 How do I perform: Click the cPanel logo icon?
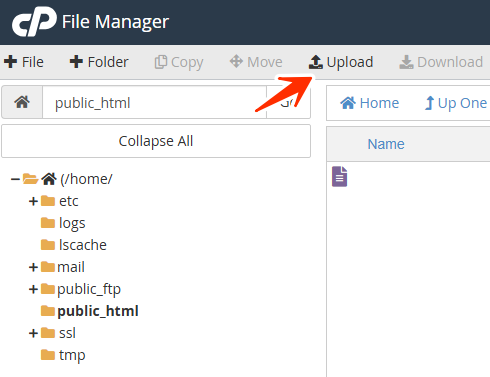pyautogui.click(x=34, y=22)
